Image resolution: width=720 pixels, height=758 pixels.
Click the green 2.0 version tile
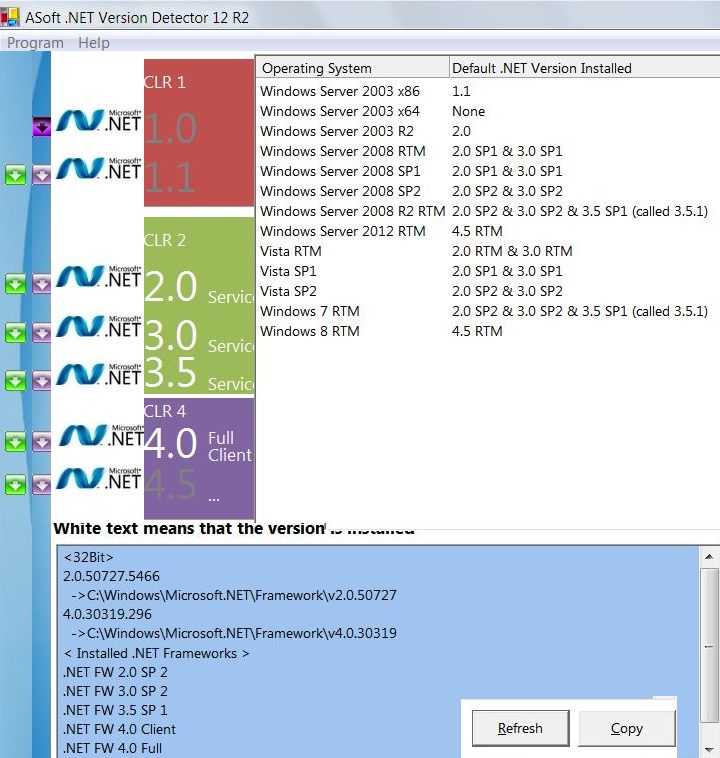pos(171,286)
